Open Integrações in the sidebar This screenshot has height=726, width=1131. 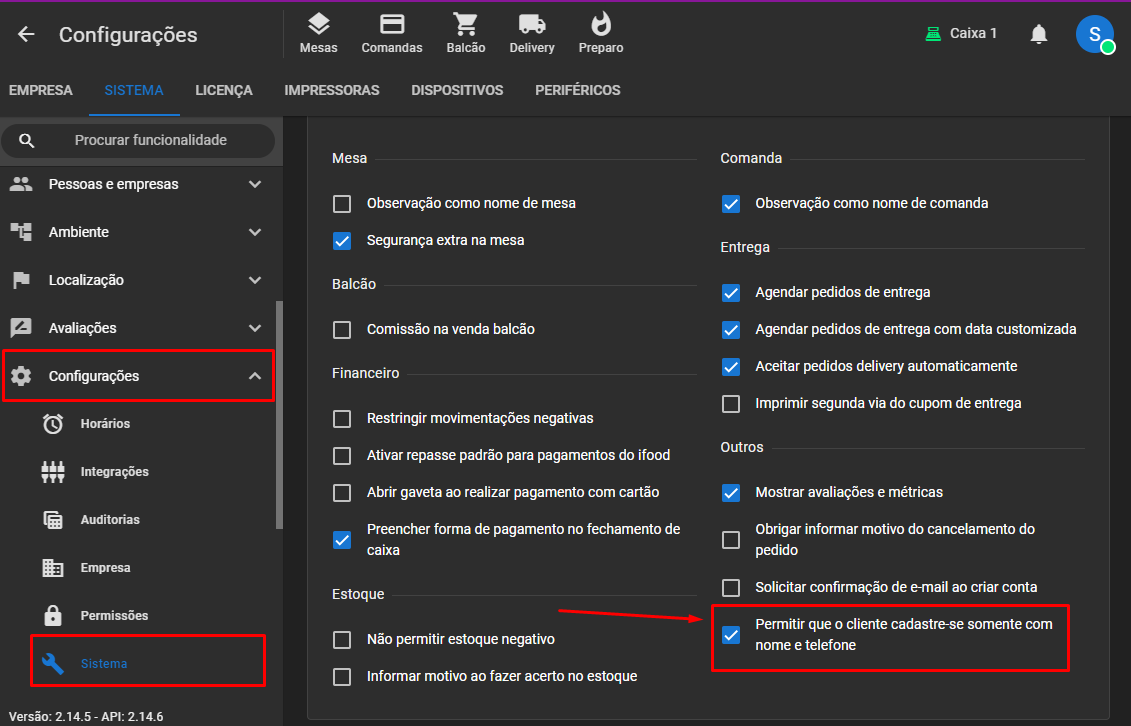pos(114,472)
